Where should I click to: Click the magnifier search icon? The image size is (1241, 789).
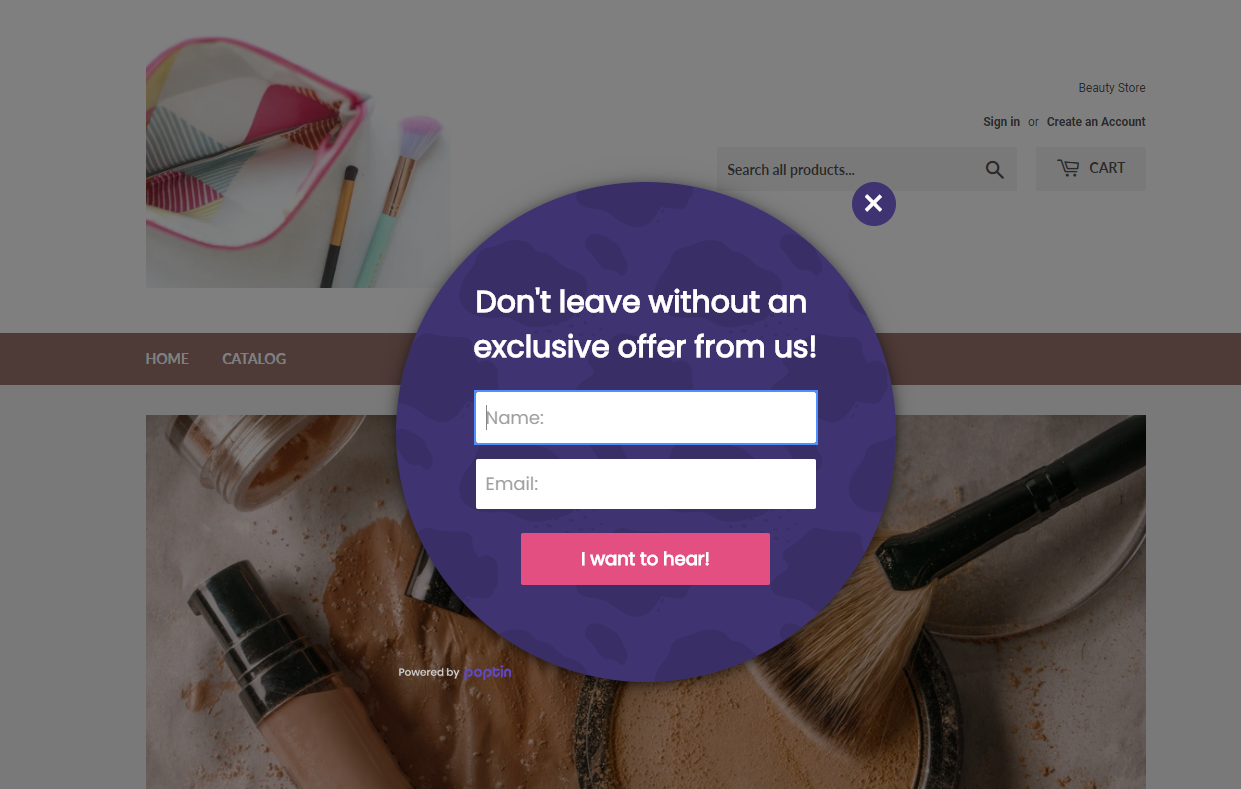point(994,170)
